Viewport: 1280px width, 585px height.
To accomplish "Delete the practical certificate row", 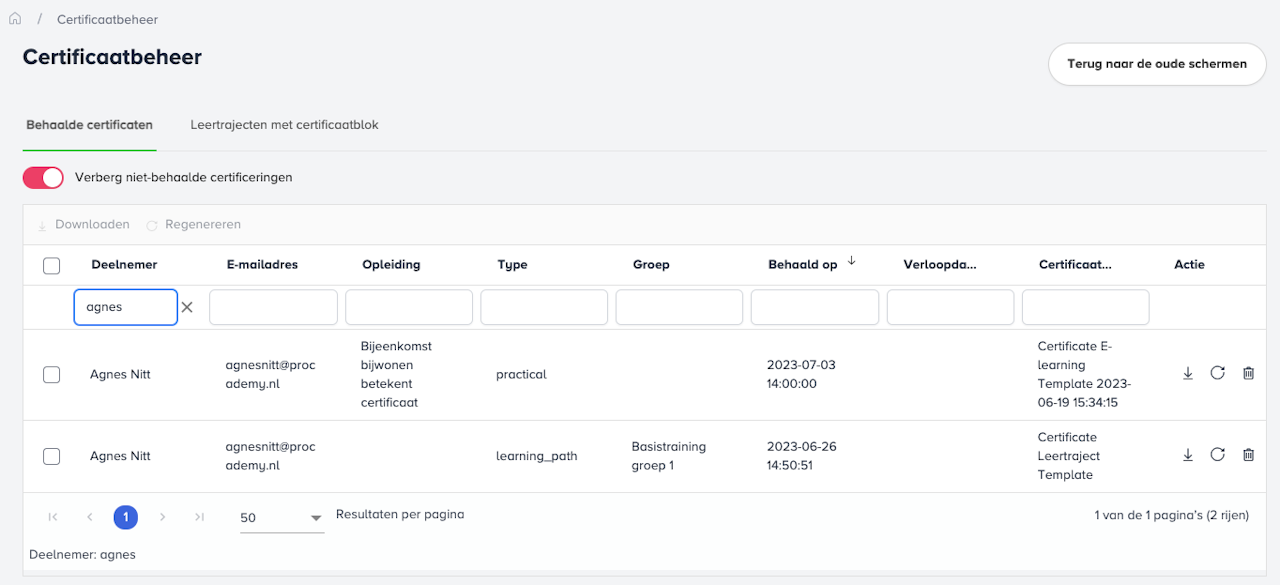I will tap(1248, 373).
